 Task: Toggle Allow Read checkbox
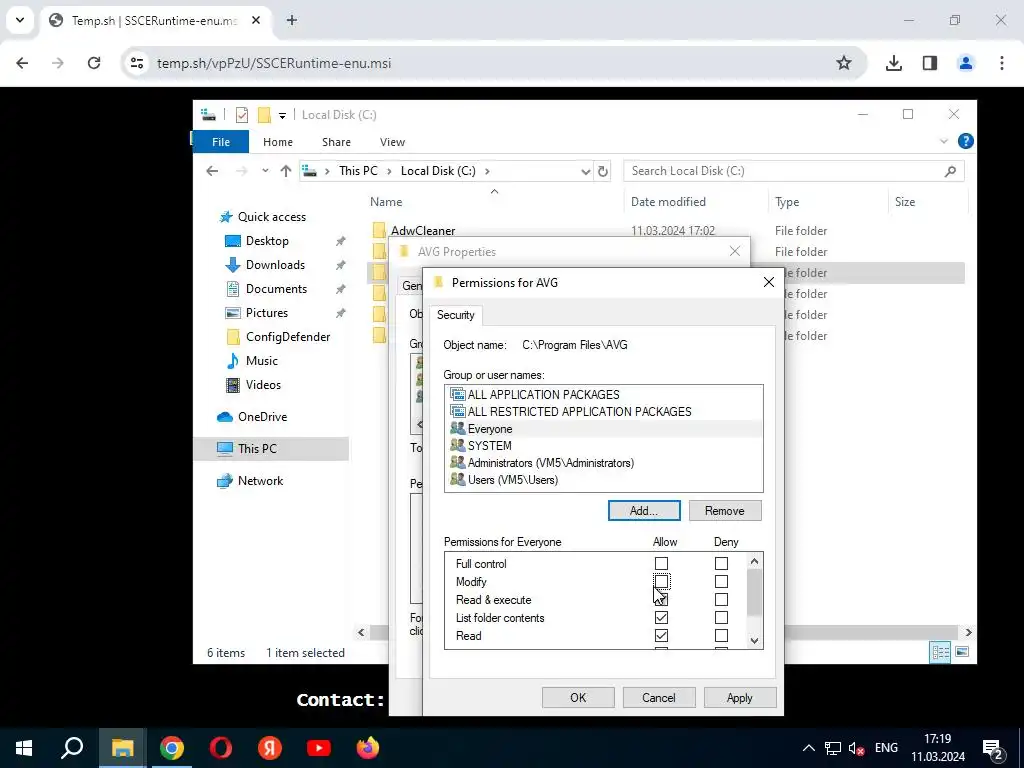pos(661,635)
